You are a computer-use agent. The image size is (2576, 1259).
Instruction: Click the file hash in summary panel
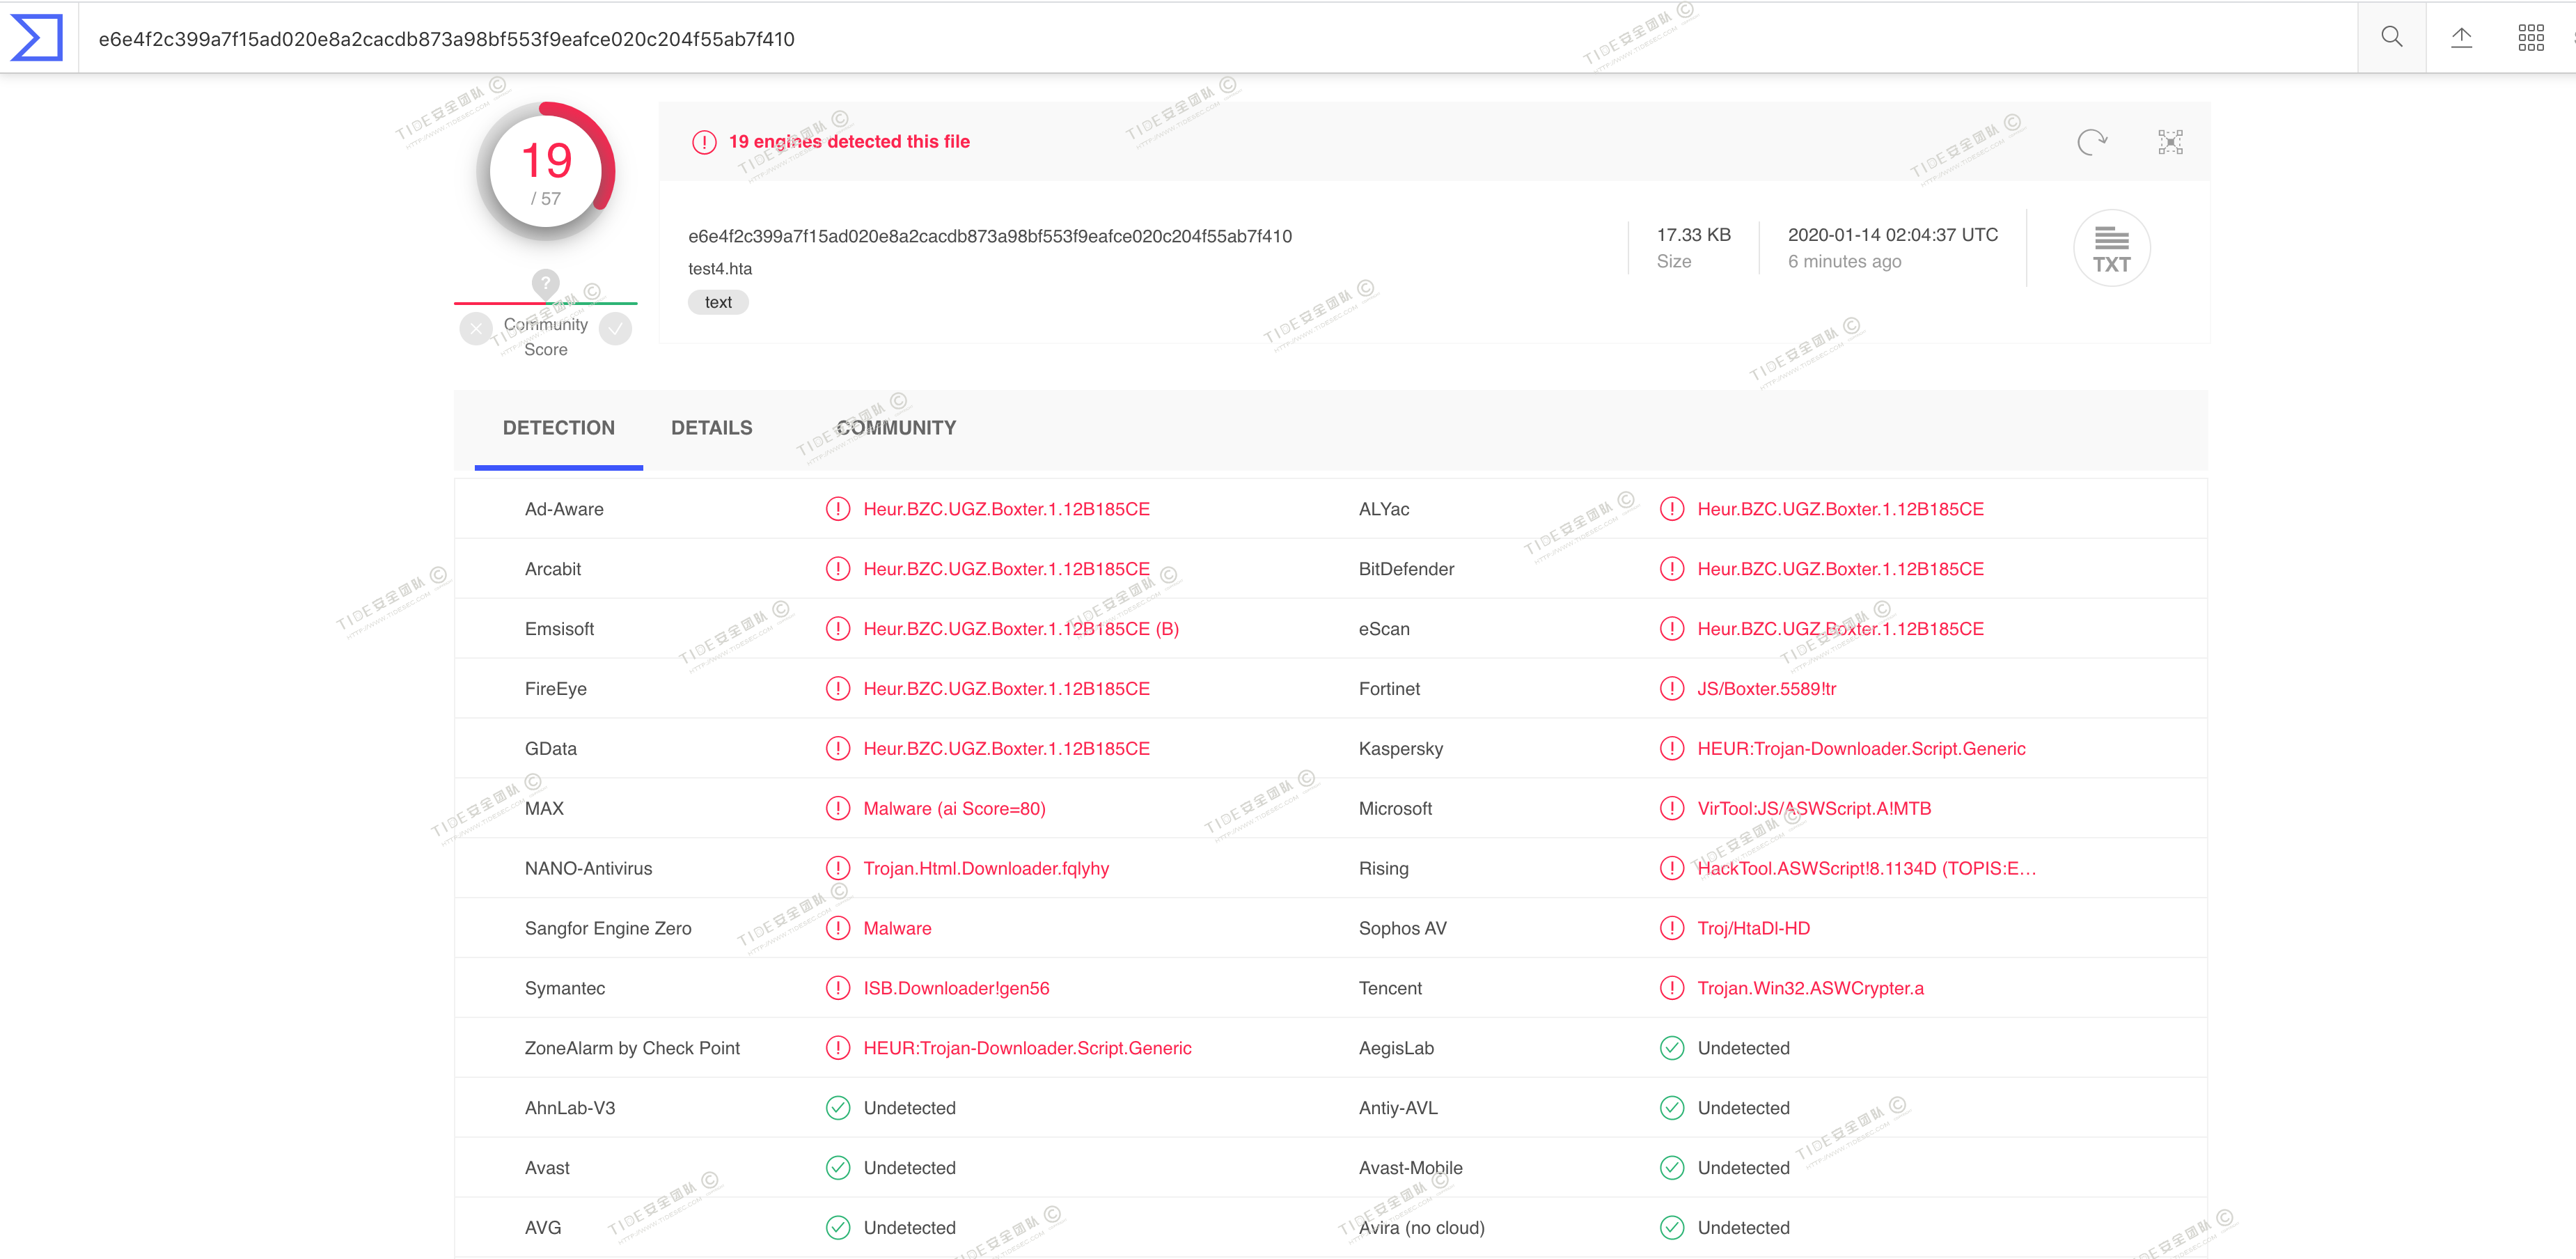click(x=989, y=237)
